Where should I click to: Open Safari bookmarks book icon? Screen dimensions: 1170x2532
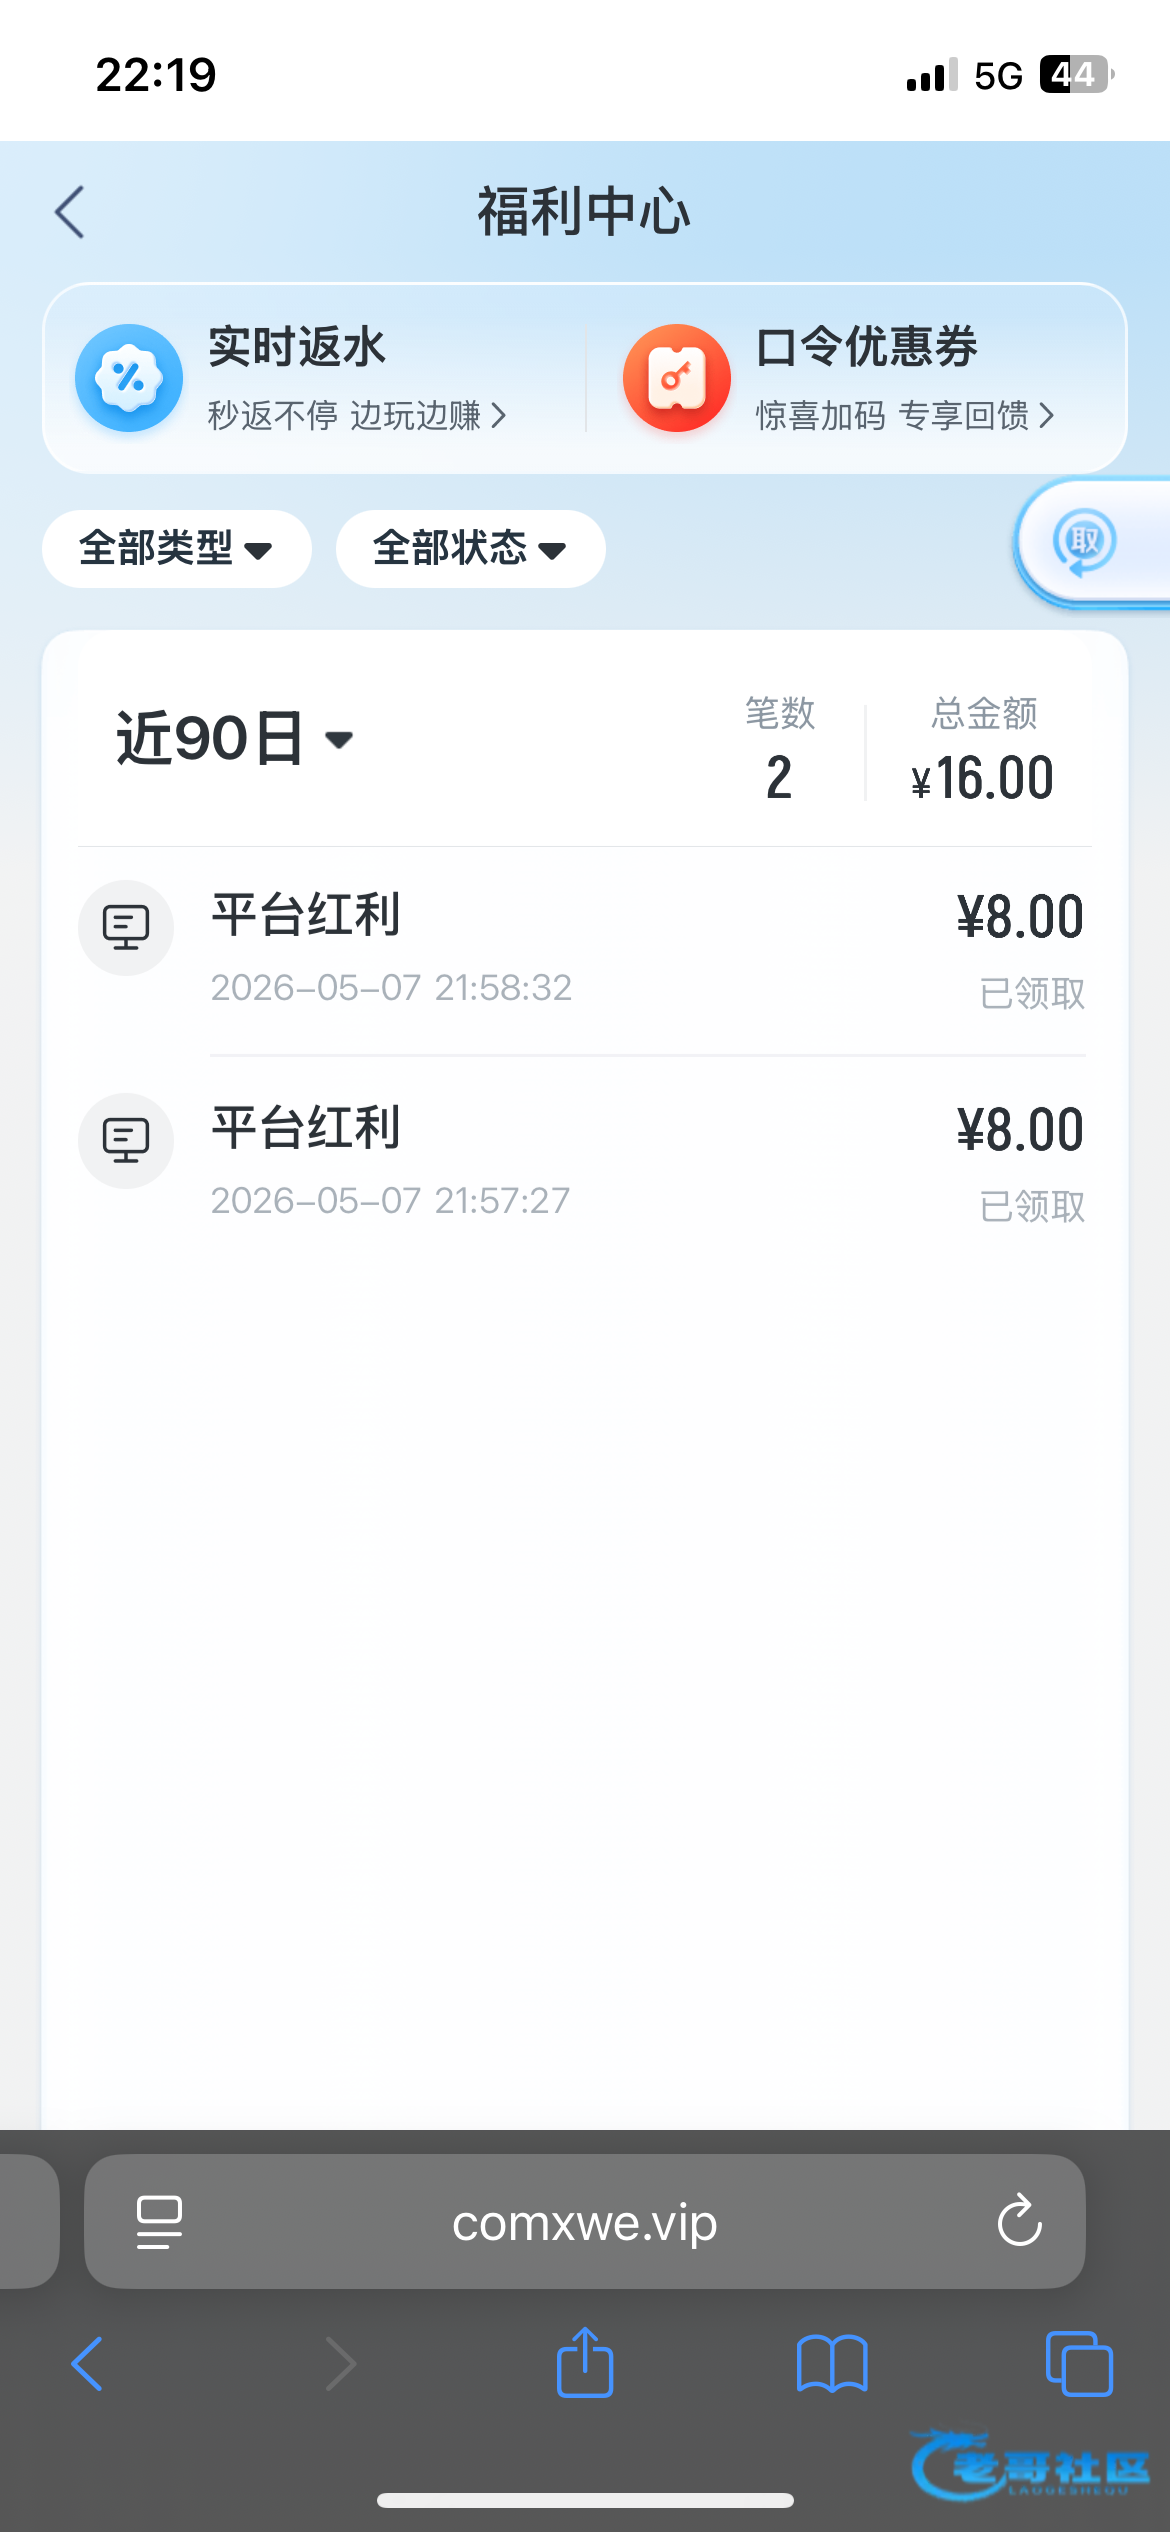click(832, 2364)
